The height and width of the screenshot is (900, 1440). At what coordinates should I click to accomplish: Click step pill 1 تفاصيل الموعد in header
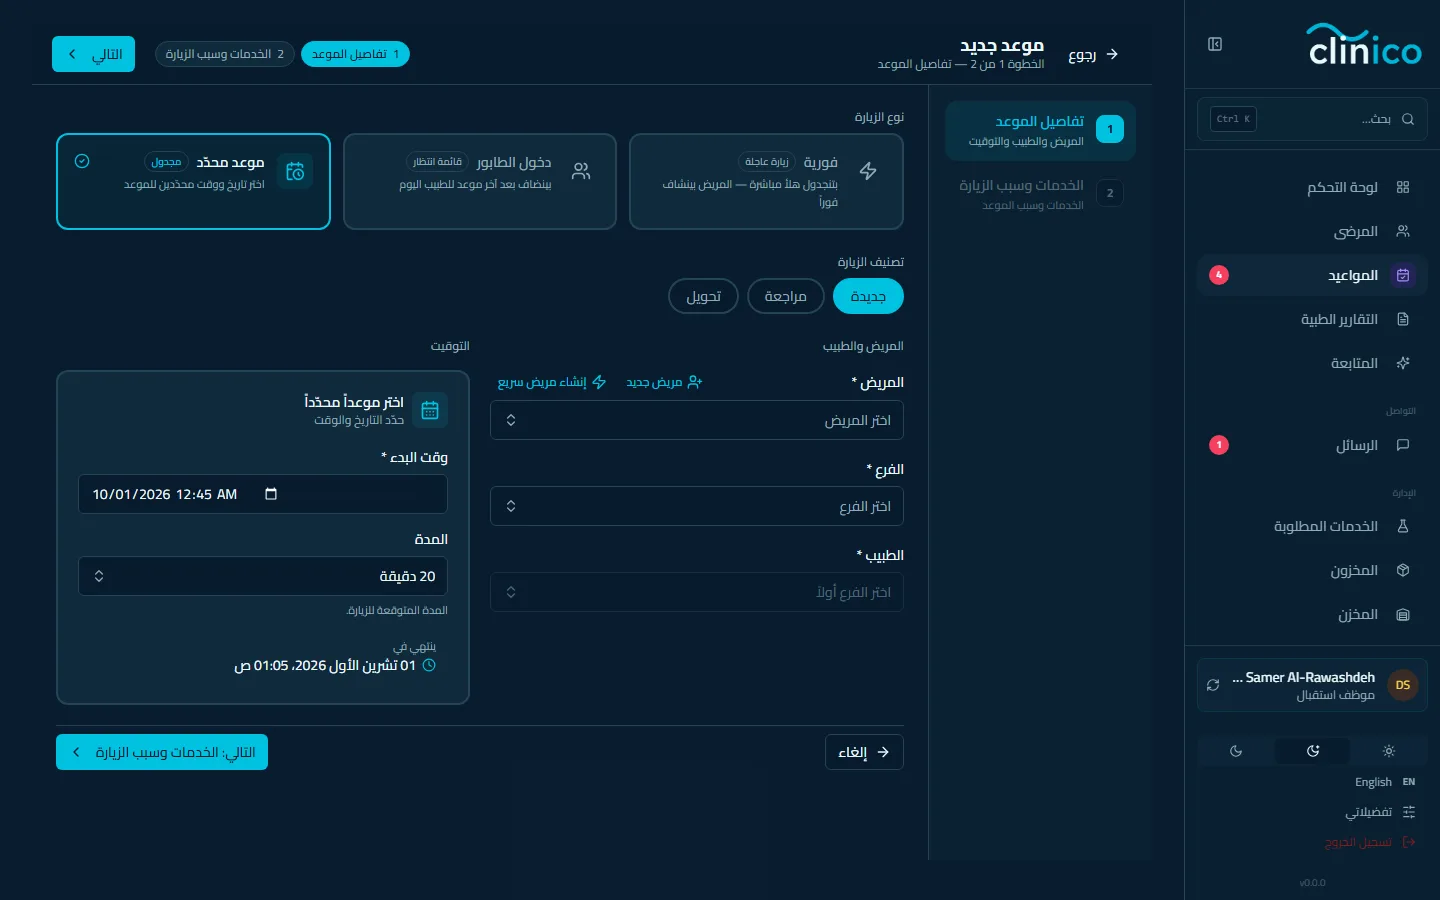[x=355, y=54]
